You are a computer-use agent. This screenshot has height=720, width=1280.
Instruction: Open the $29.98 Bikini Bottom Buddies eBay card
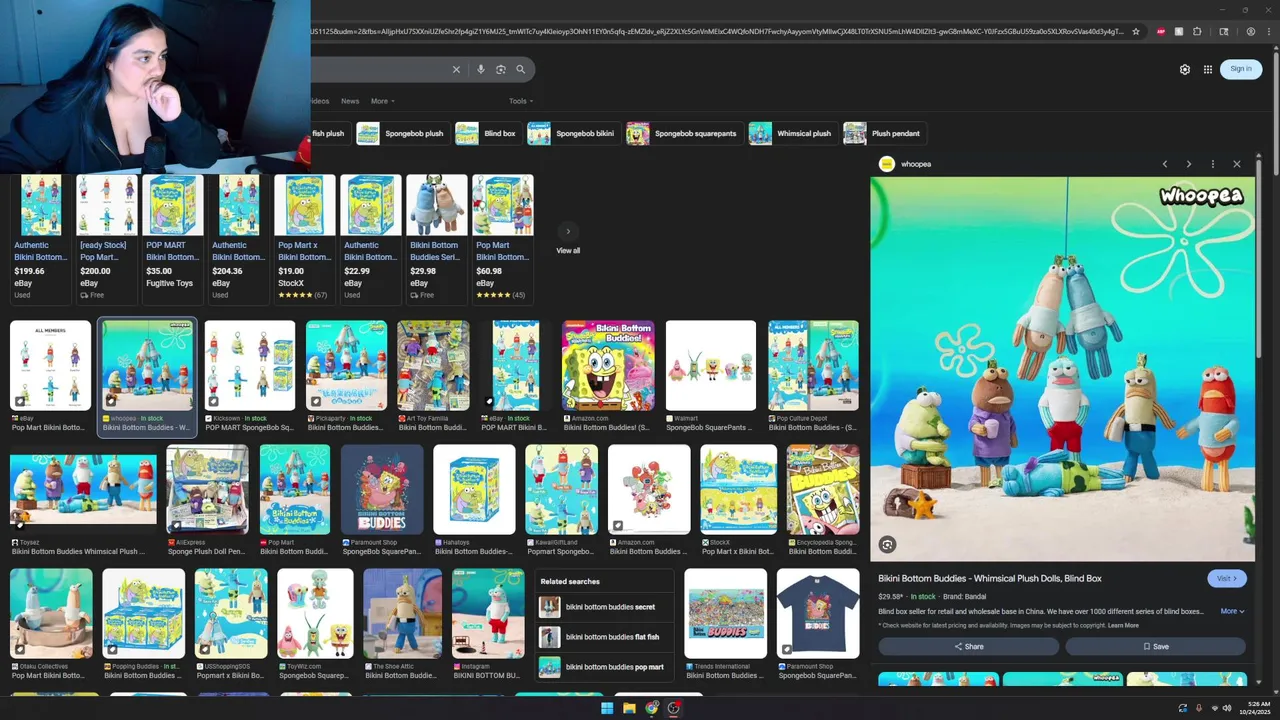tap(436, 238)
